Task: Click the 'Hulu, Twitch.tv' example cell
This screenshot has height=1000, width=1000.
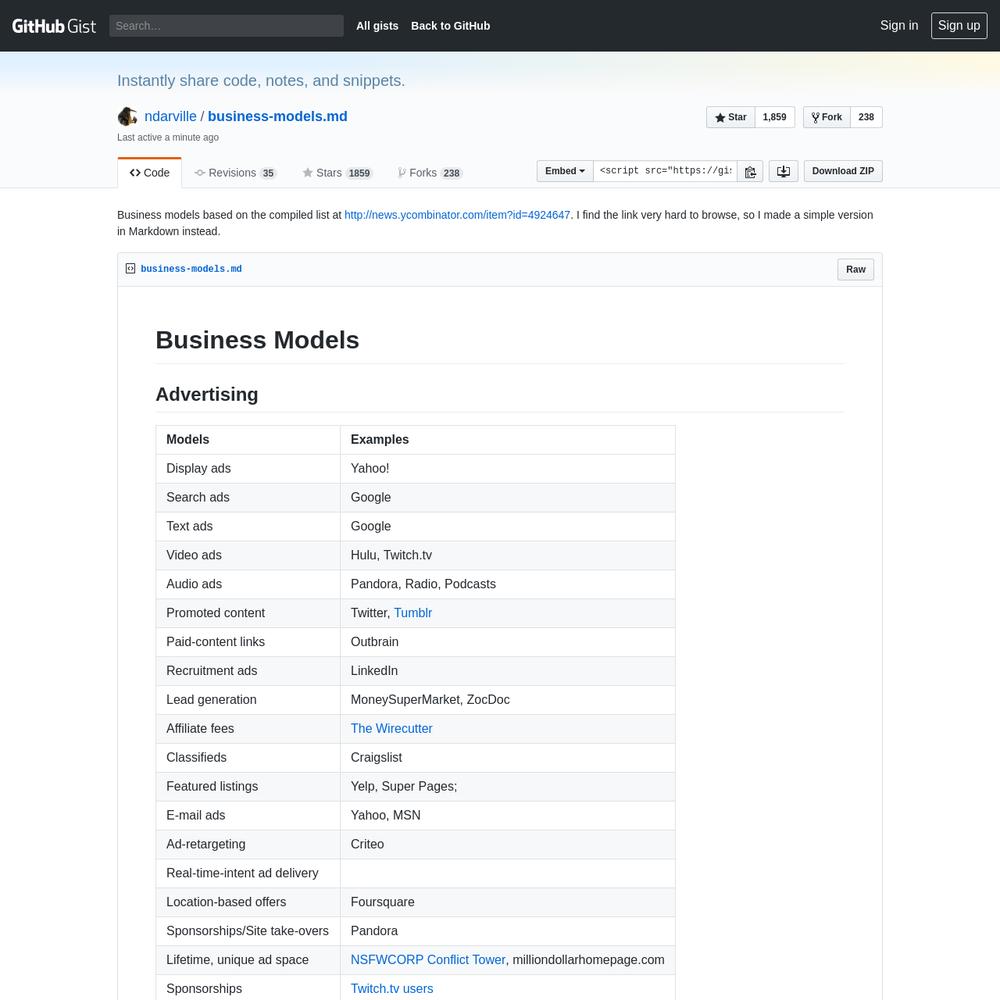Action: (508, 555)
